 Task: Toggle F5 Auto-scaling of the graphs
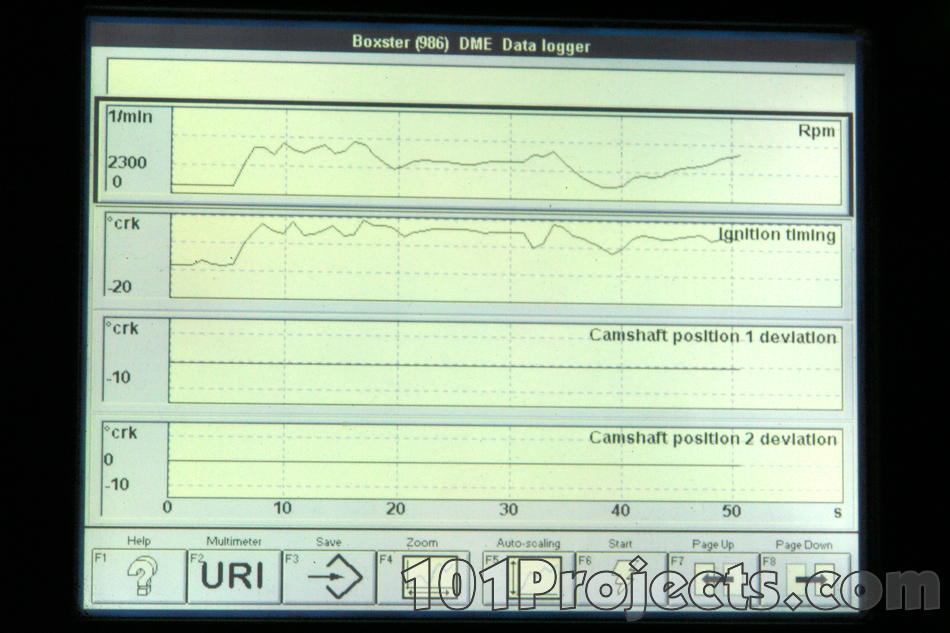529,578
